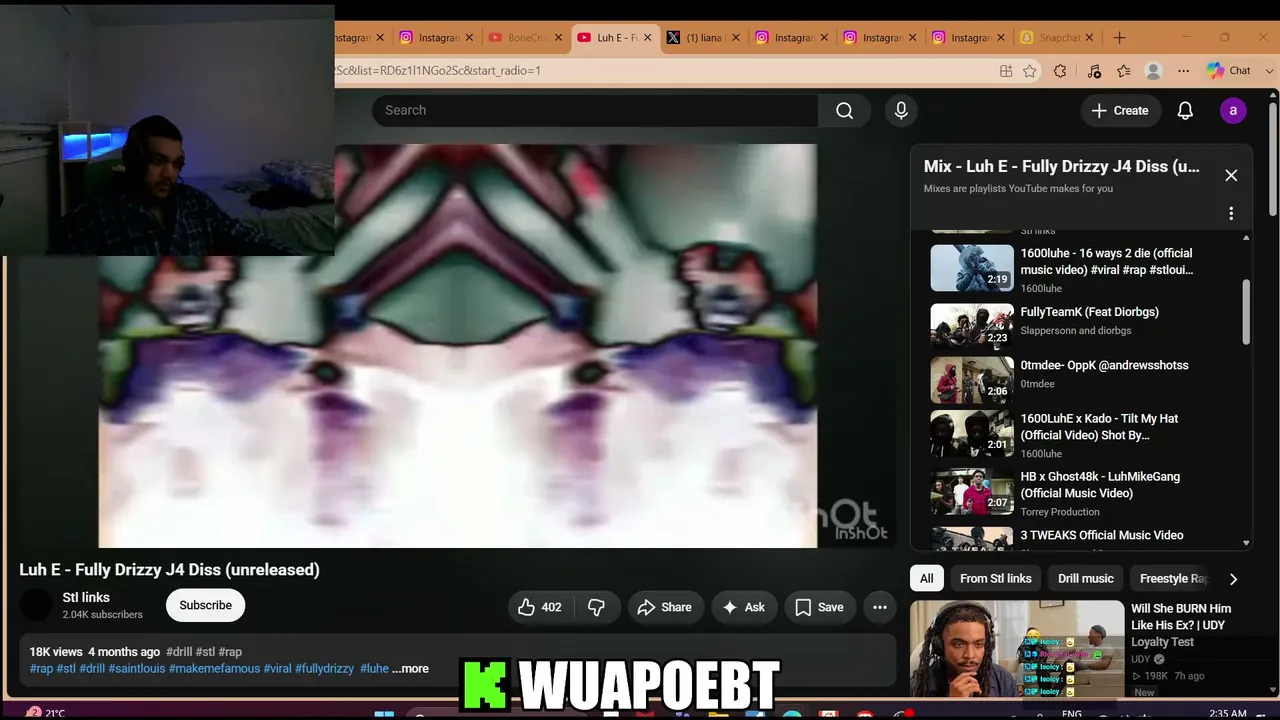Open browser Settings and more menu
The image size is (1280, 720).
1183,71
